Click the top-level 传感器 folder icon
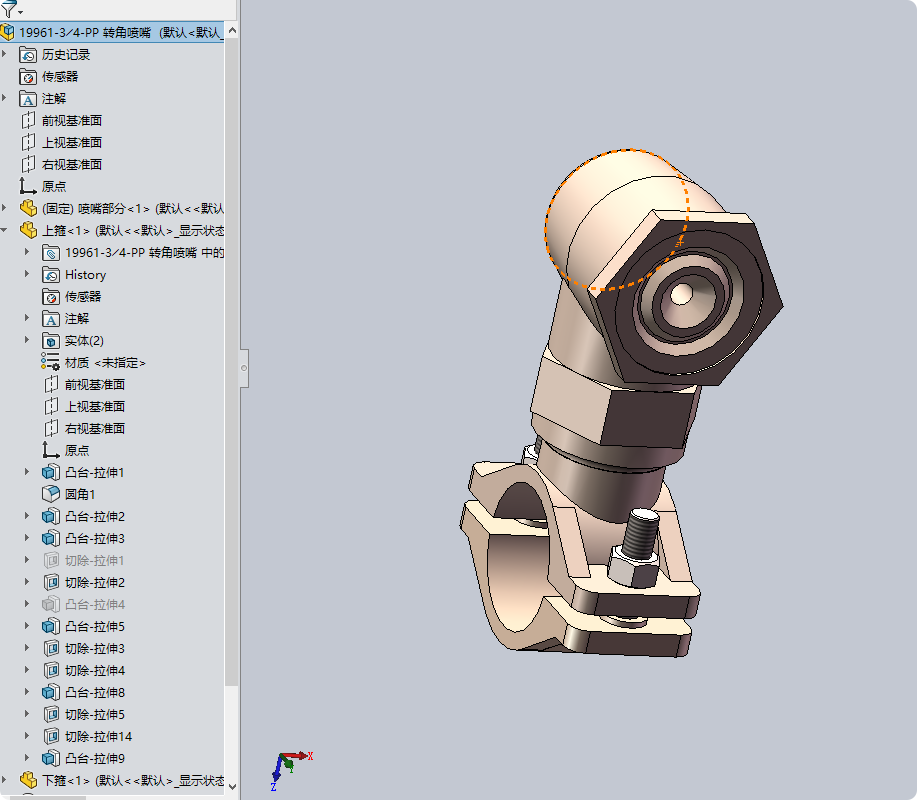The width and height of the screenshot is (917, 800). (28, 77)
